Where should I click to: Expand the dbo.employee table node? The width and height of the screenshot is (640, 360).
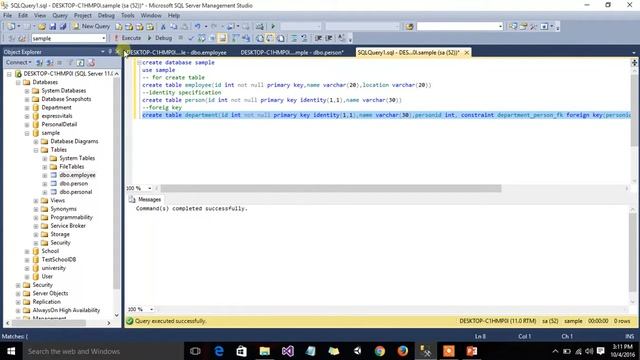(45, 175)
